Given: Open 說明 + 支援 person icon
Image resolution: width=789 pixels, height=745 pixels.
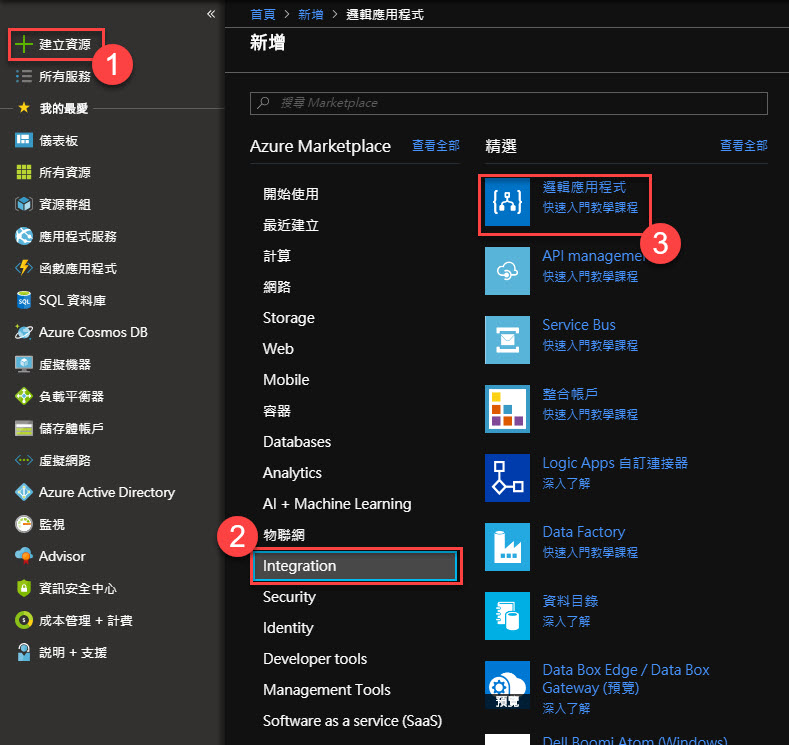Looking at the screenshot, I should pyautogui.click(x=24, y=652).
